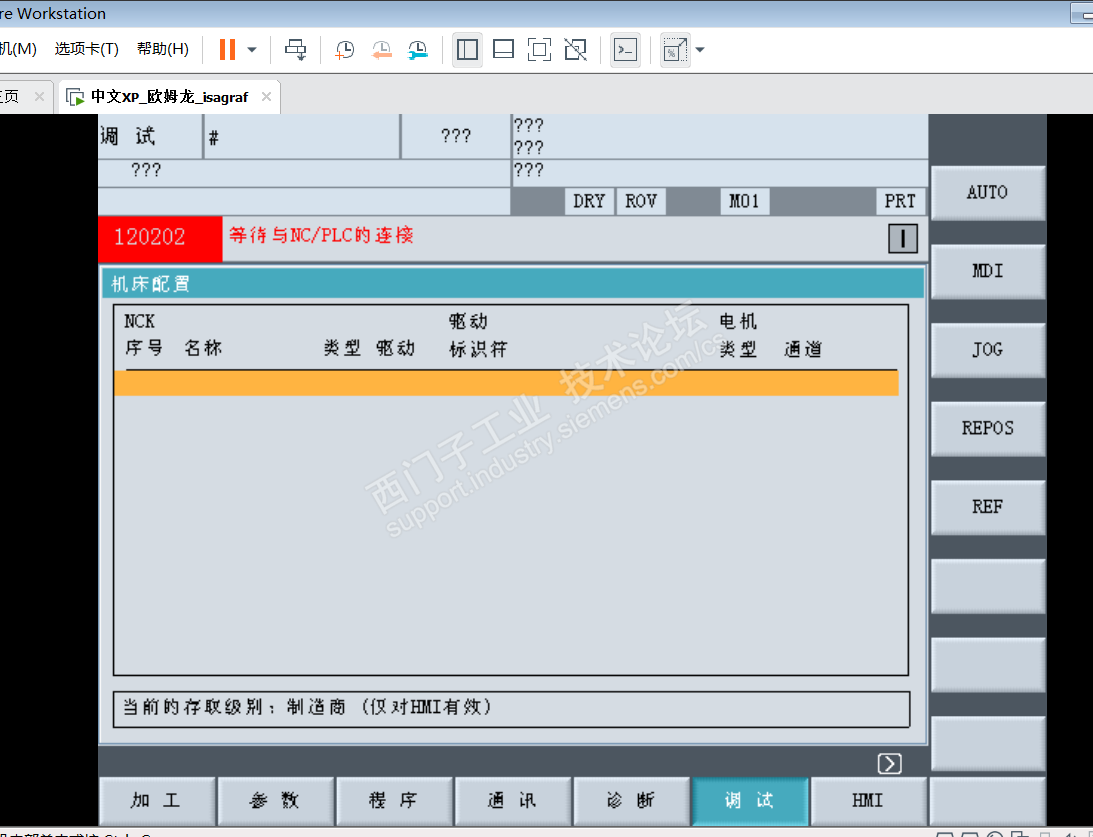Click the softkey bar extension arrow

pos(889,764)
